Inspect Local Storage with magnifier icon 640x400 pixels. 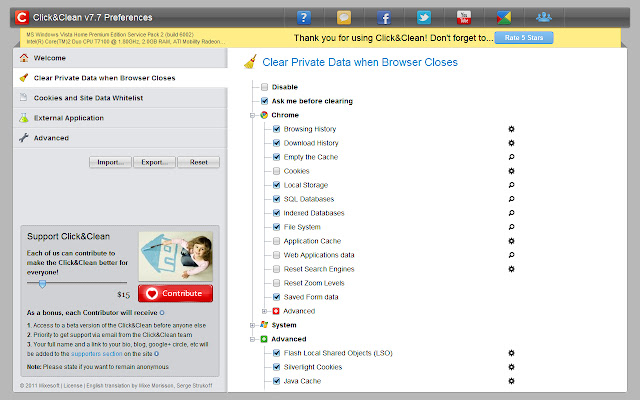[x=511, y=185]
